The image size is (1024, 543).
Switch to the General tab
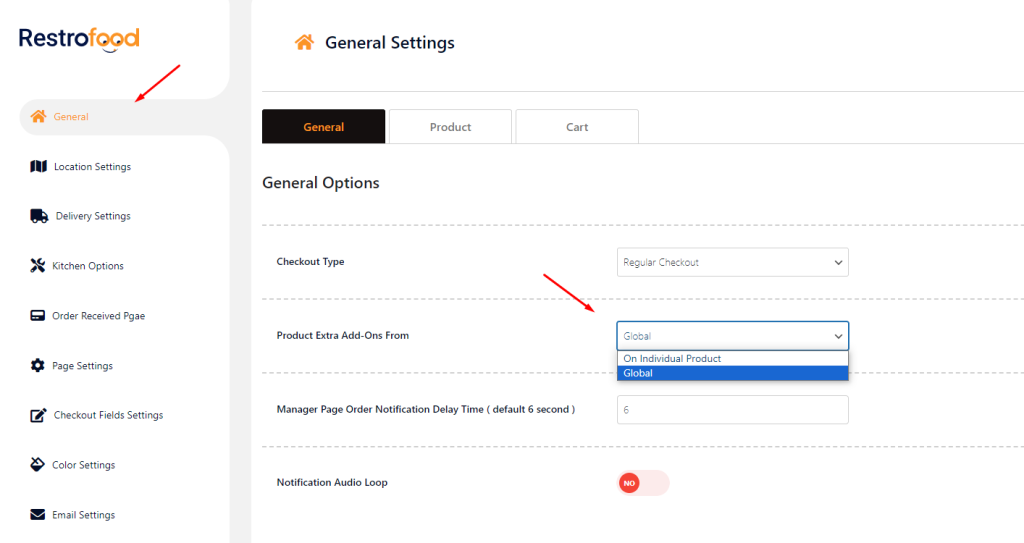pyautogui.click(x=323, y=127)
